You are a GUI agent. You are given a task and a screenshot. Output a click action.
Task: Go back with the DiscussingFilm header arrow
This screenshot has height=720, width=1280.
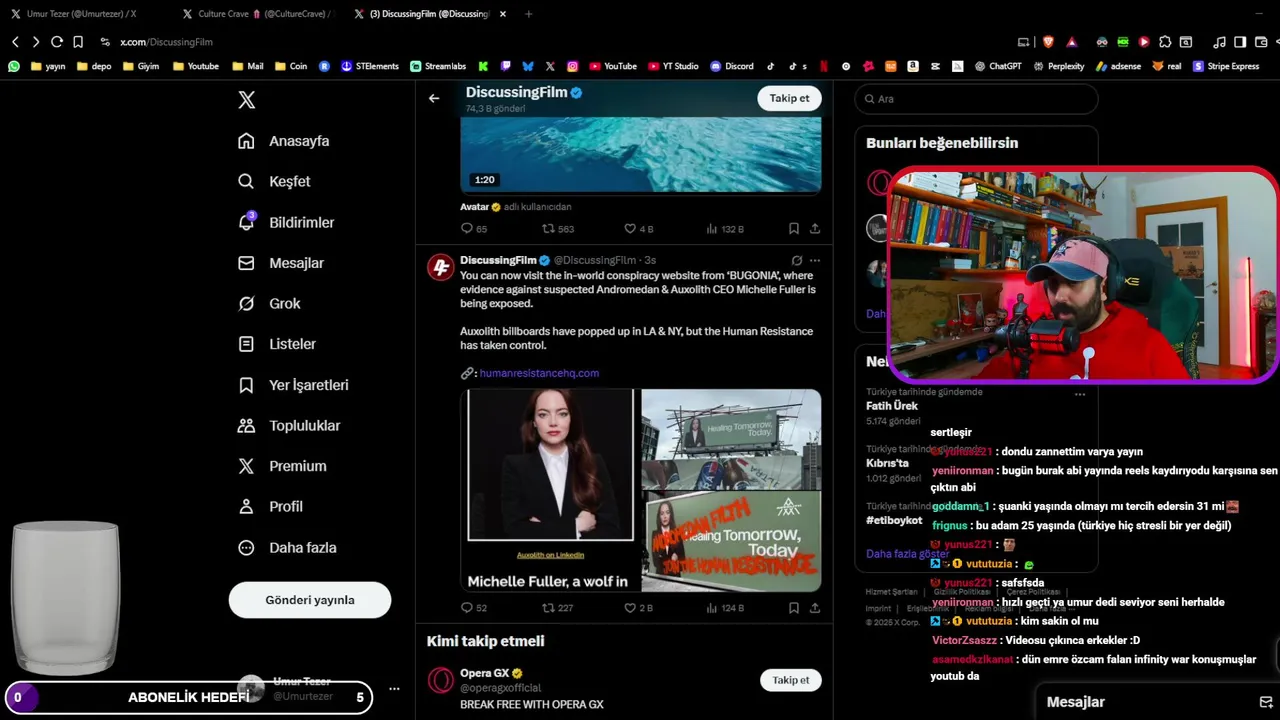[434, 98]
